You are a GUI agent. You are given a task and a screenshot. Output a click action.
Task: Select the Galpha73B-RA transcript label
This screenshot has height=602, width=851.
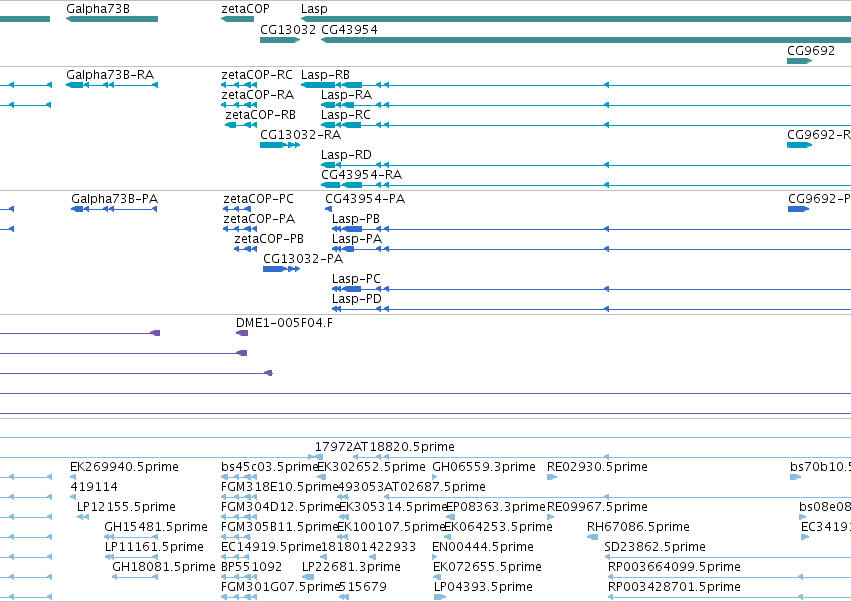(110, 74)
